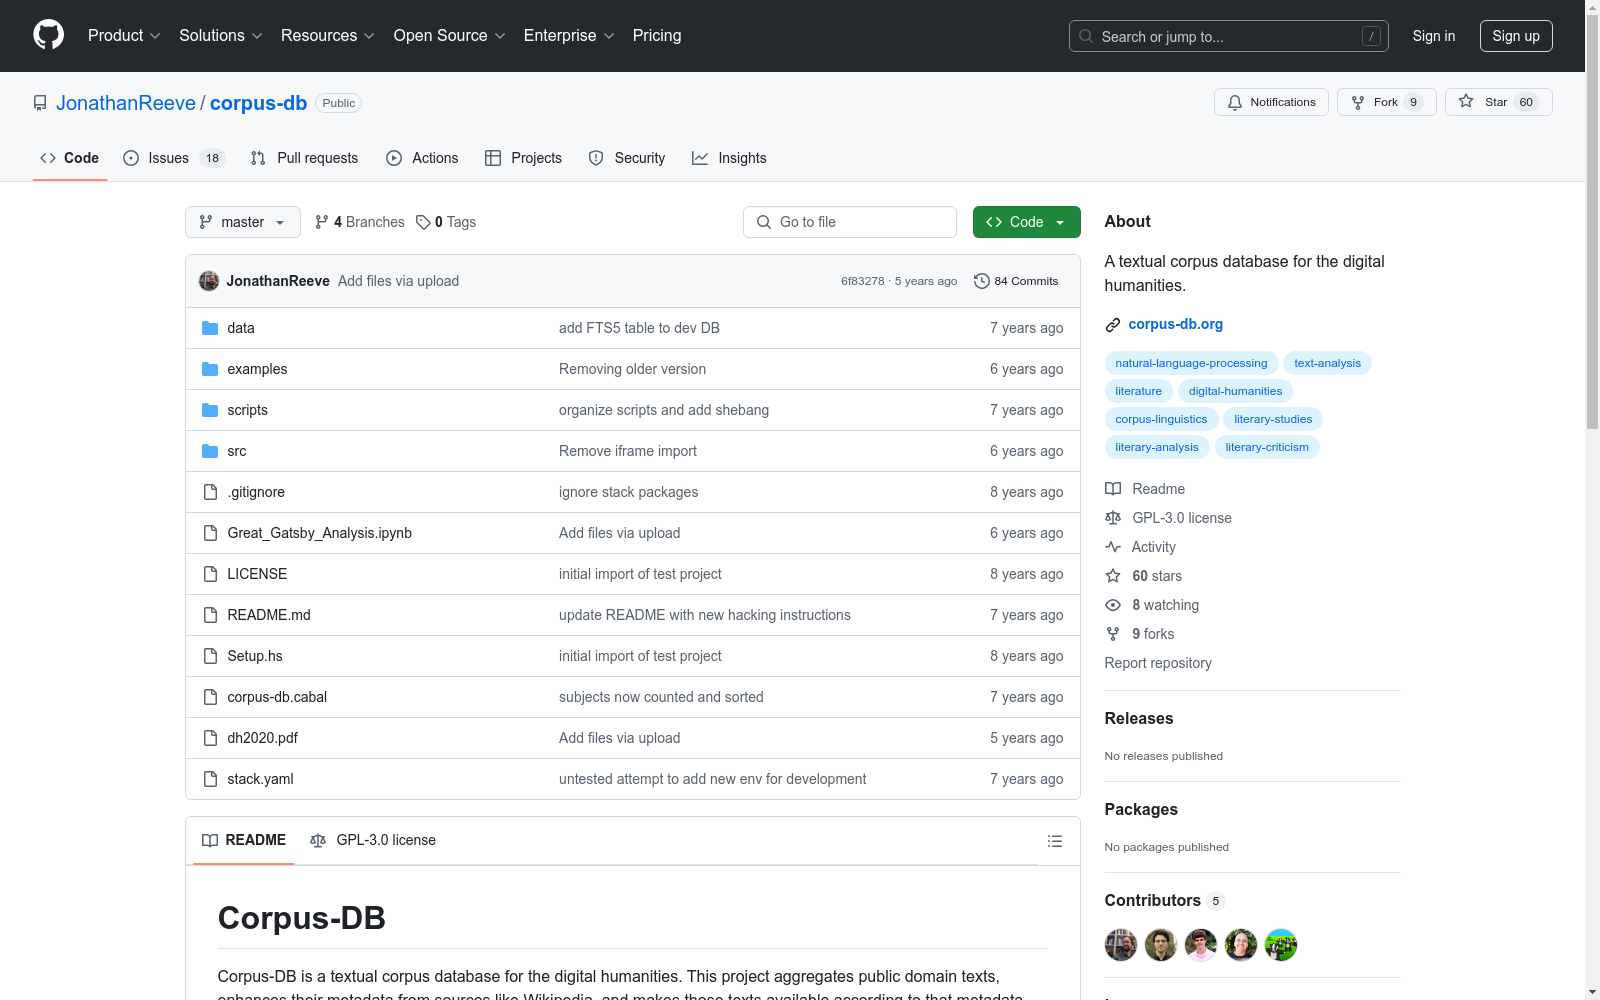
Task: Click the stack.yaml file icon
Action: pos(210,779)
